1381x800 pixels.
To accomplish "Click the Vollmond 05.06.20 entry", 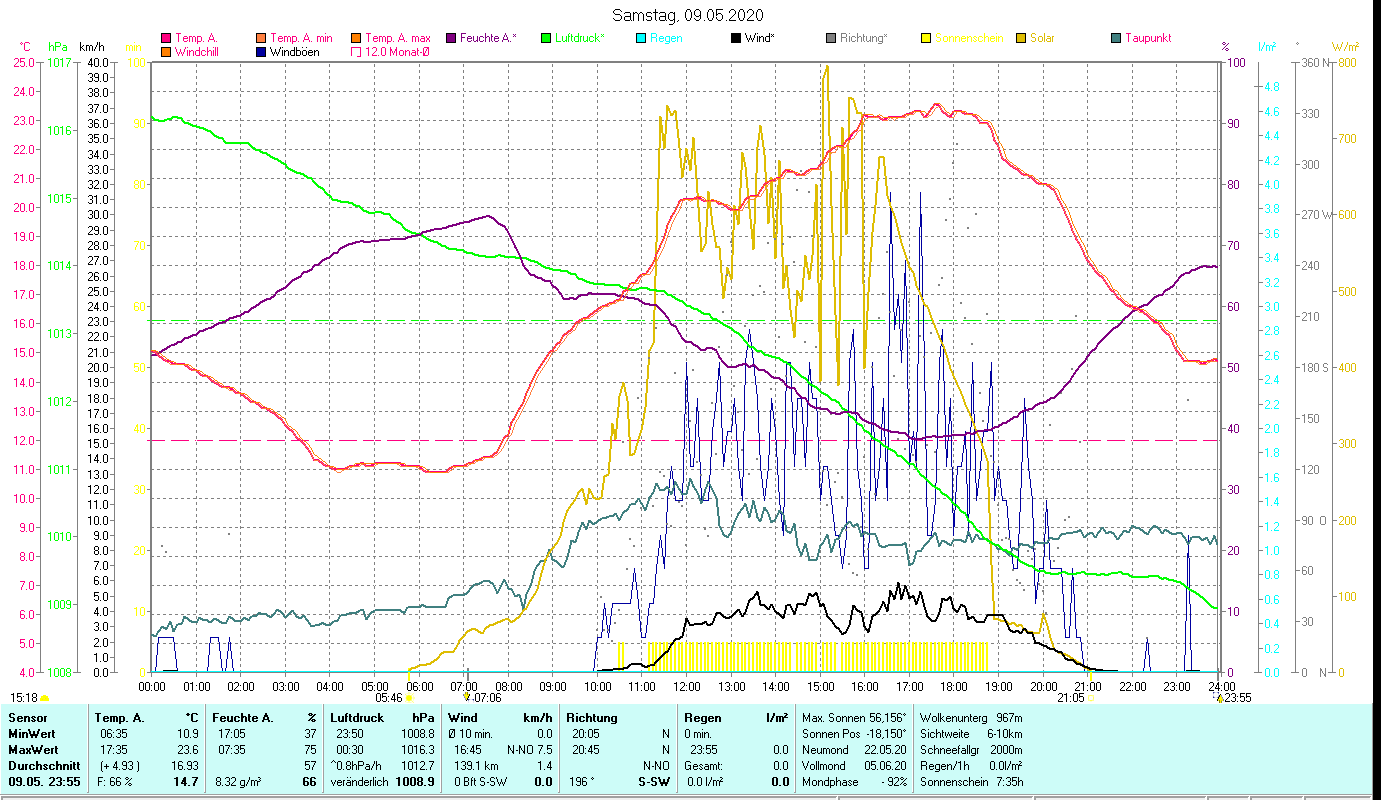I will pyautogui.click(x=855, y=765).
